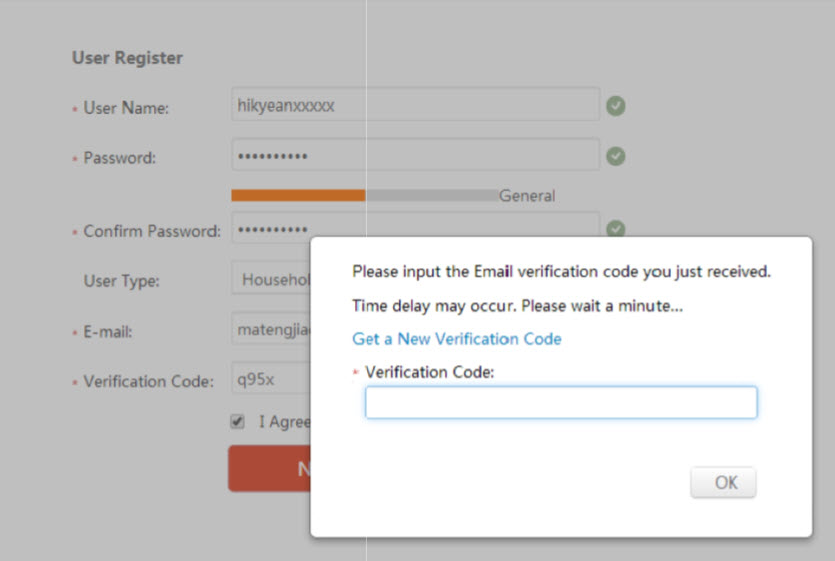Click the User Register heading

[127, 58]
